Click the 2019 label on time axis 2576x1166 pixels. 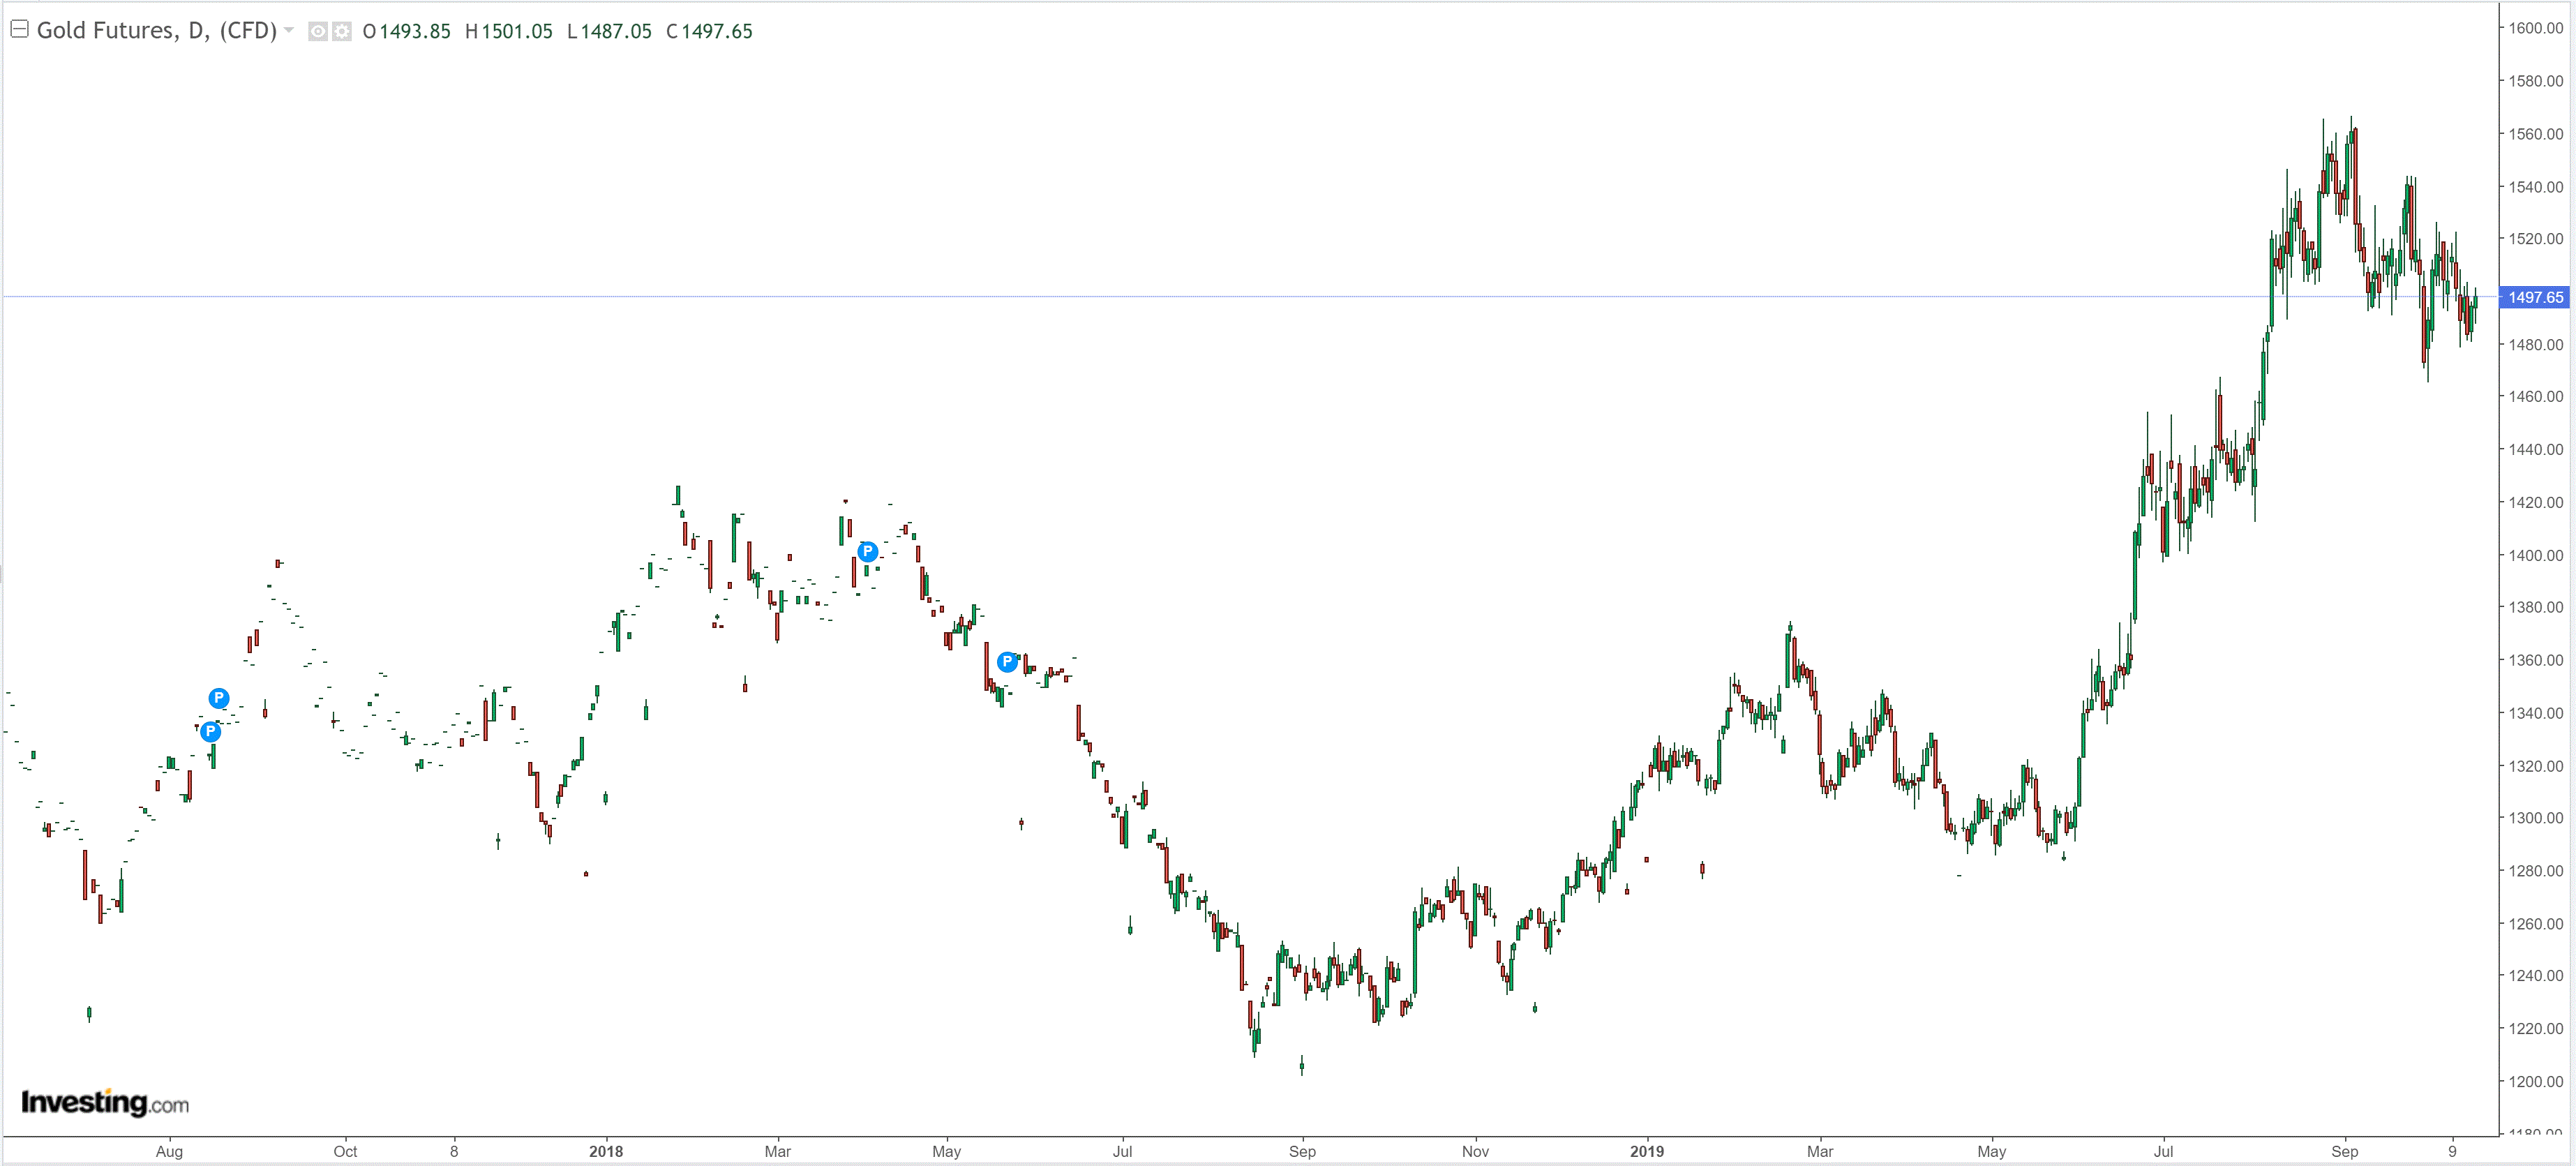pyautogui.click(x=1647, y=1151)
